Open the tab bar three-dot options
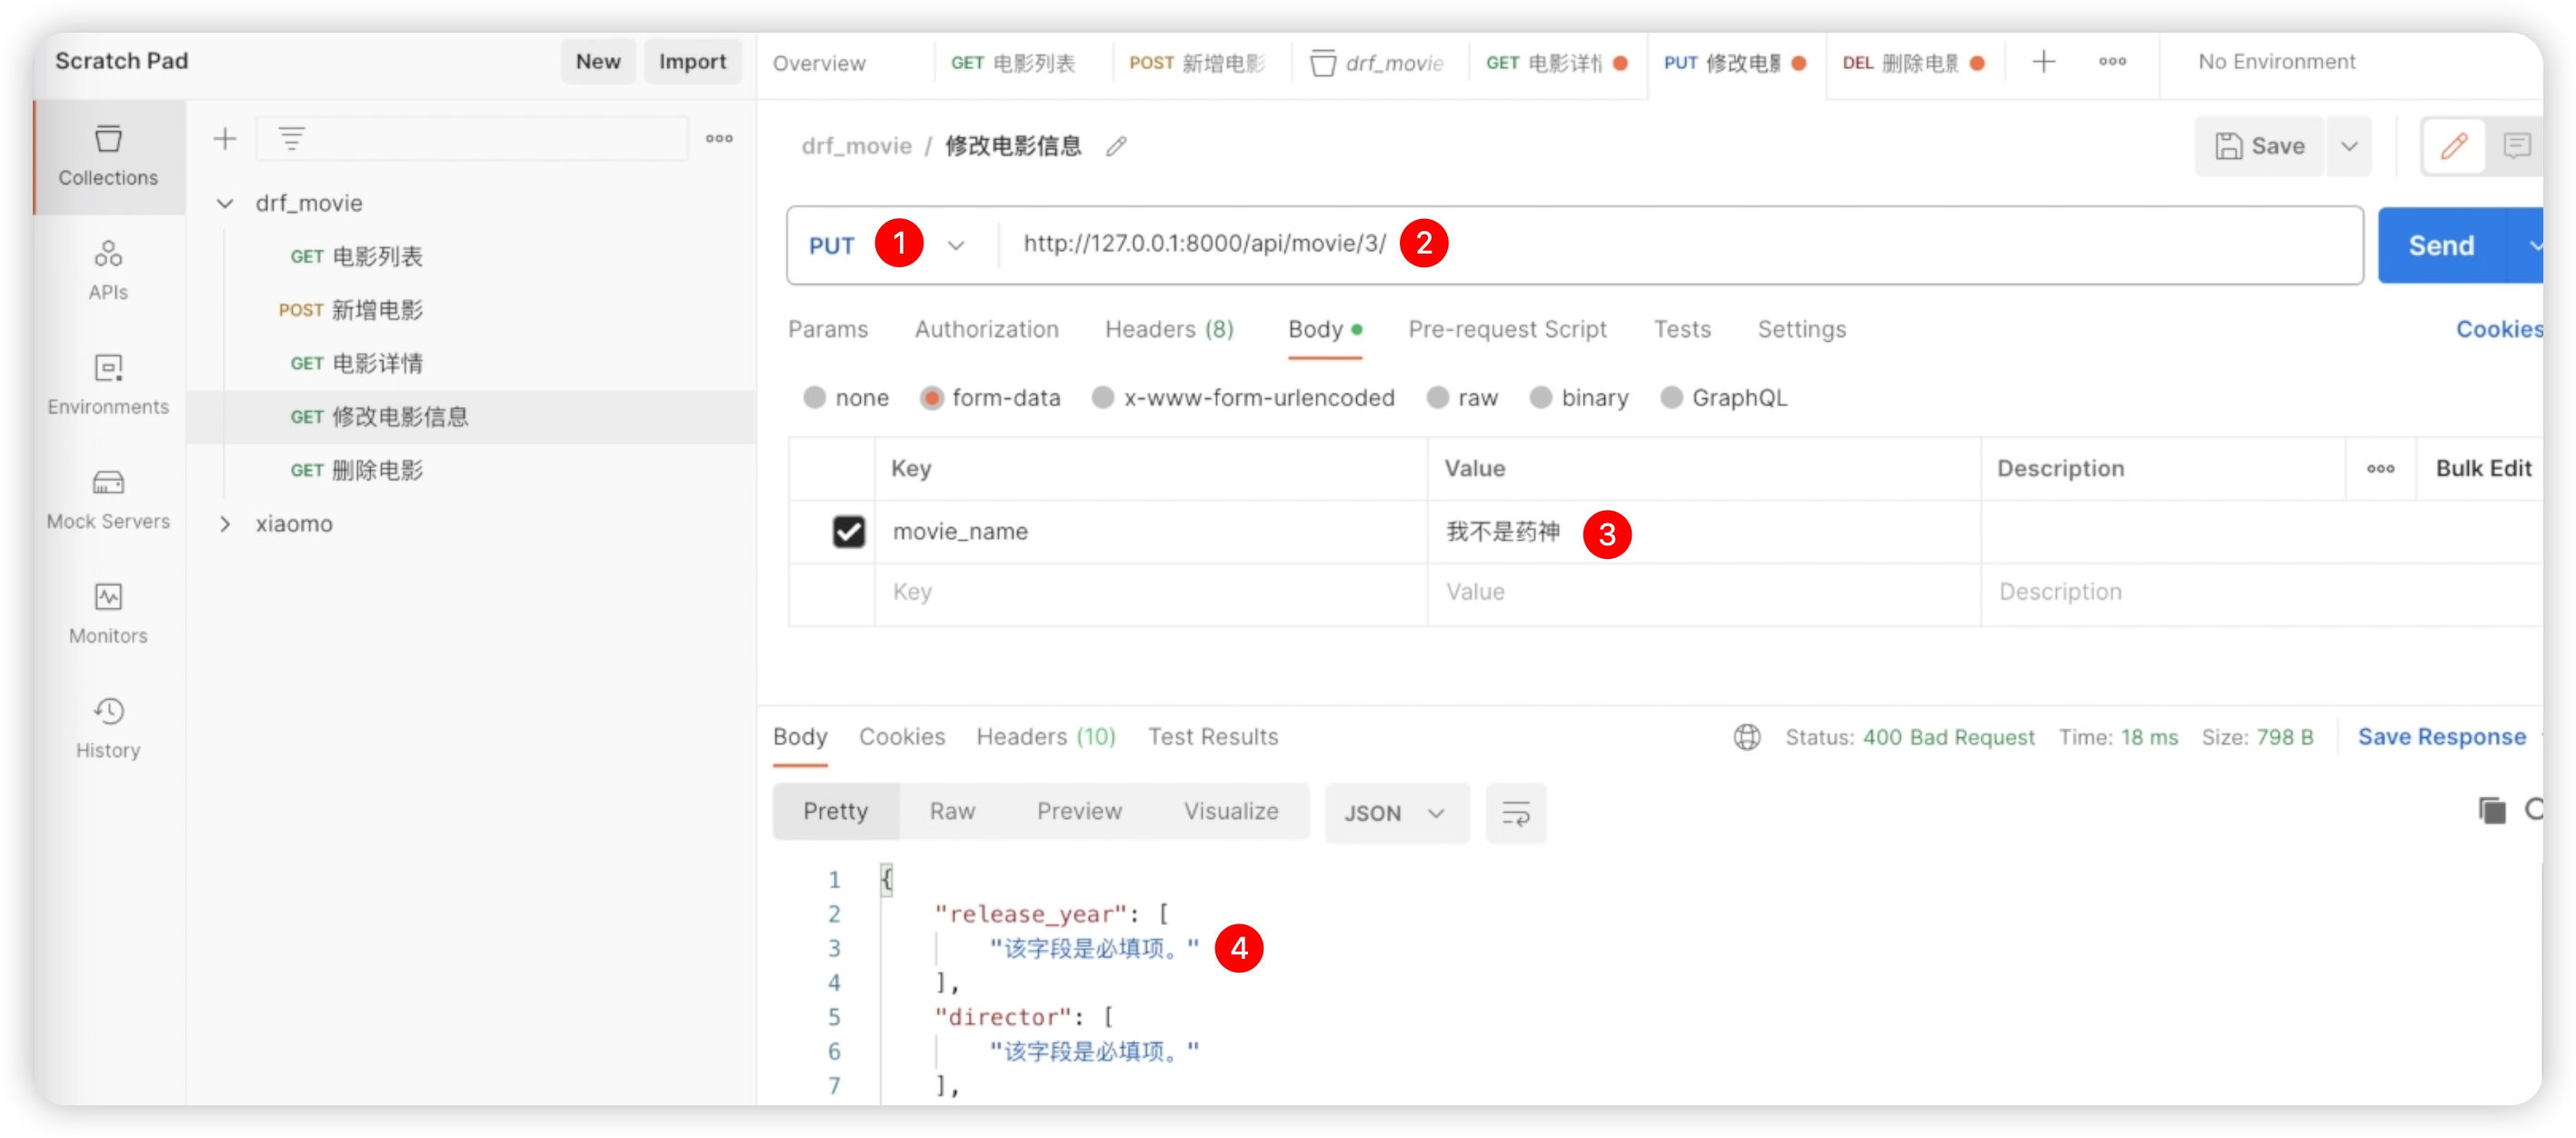The width and height of the screenshot is (2576, 1138). 2112,62
